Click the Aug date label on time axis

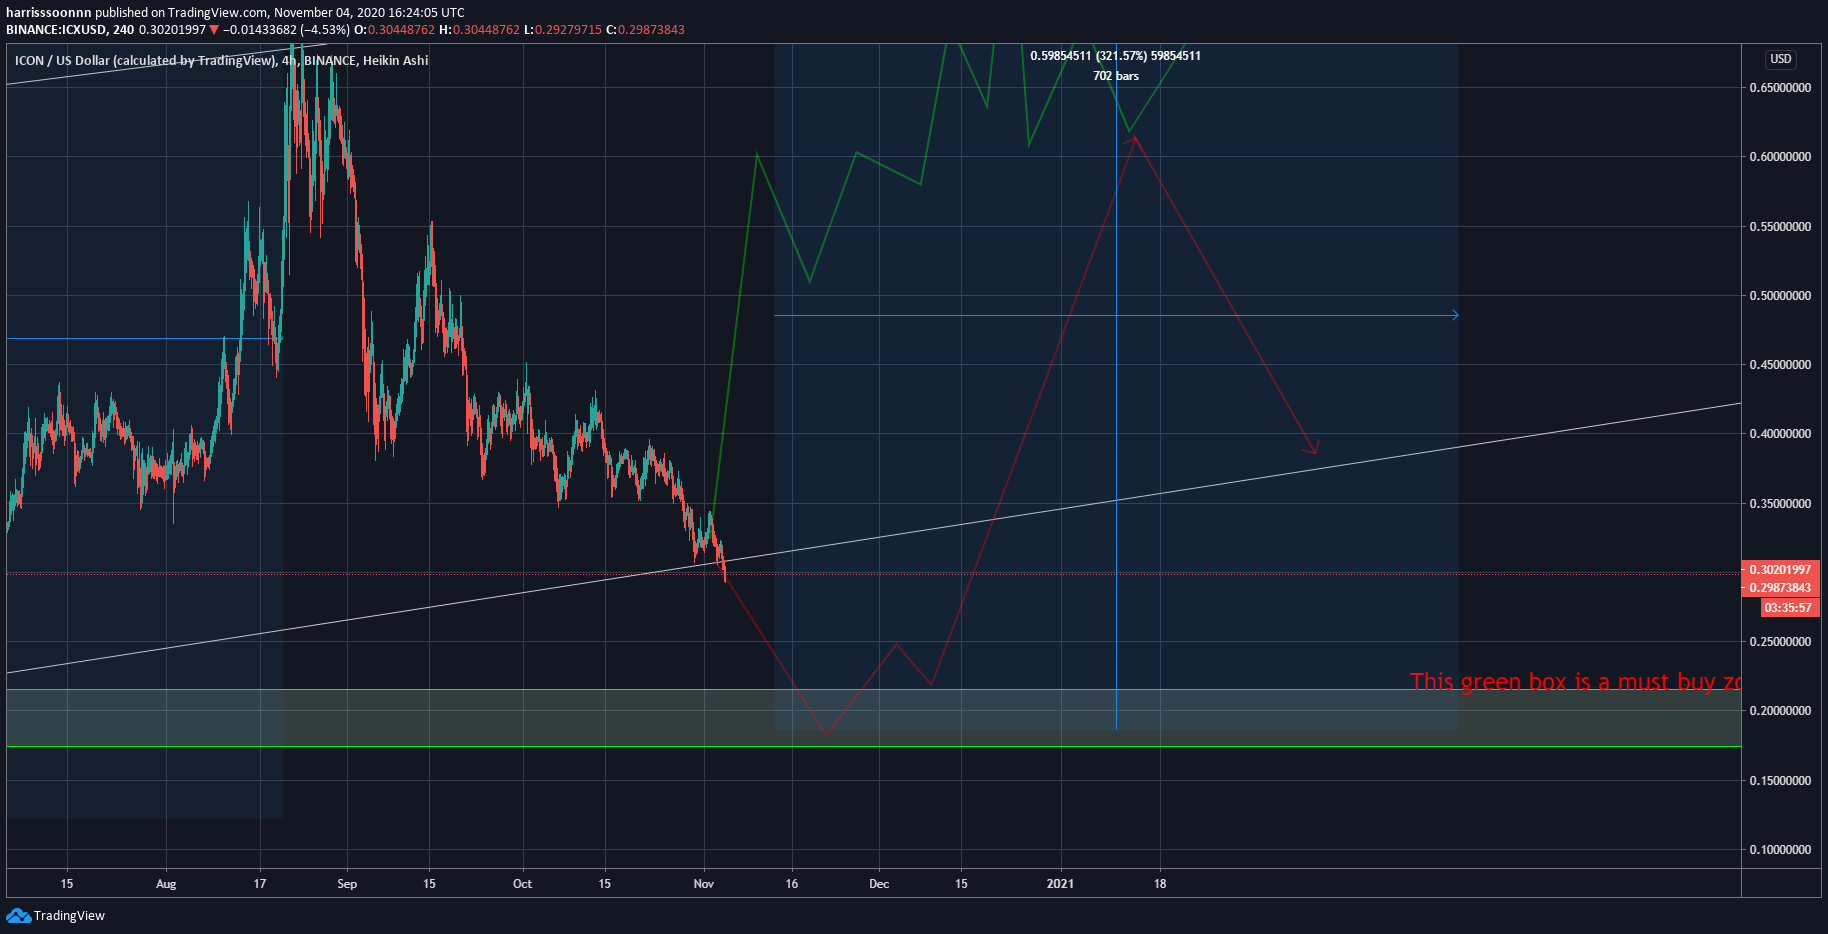166,884
